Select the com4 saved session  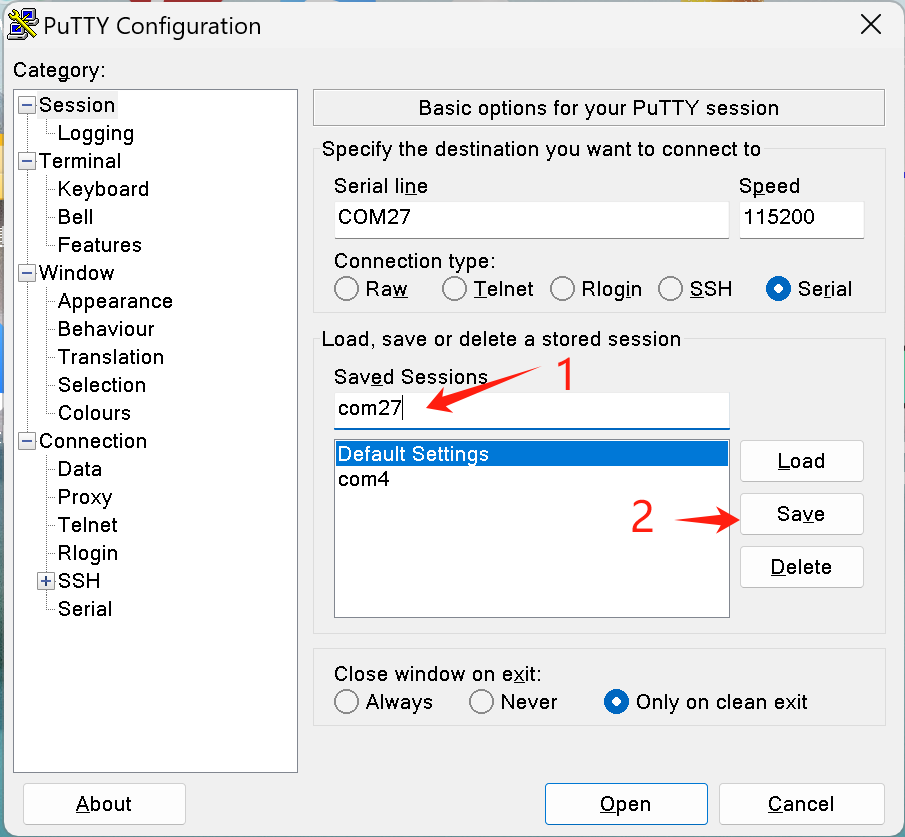(x=364, y=480)
